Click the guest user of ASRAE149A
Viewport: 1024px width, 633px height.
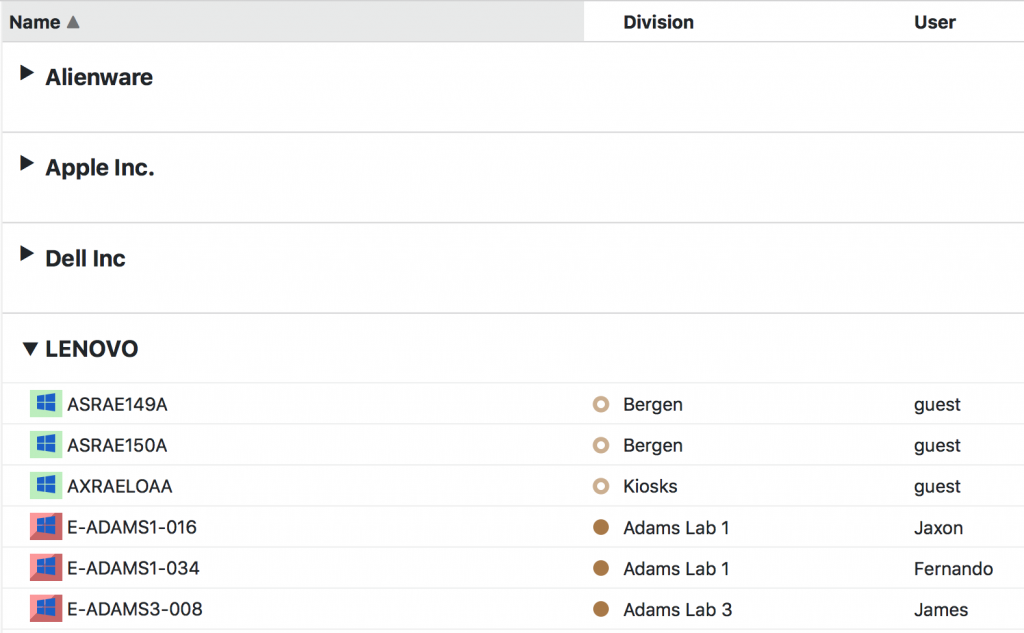[937, 405]
